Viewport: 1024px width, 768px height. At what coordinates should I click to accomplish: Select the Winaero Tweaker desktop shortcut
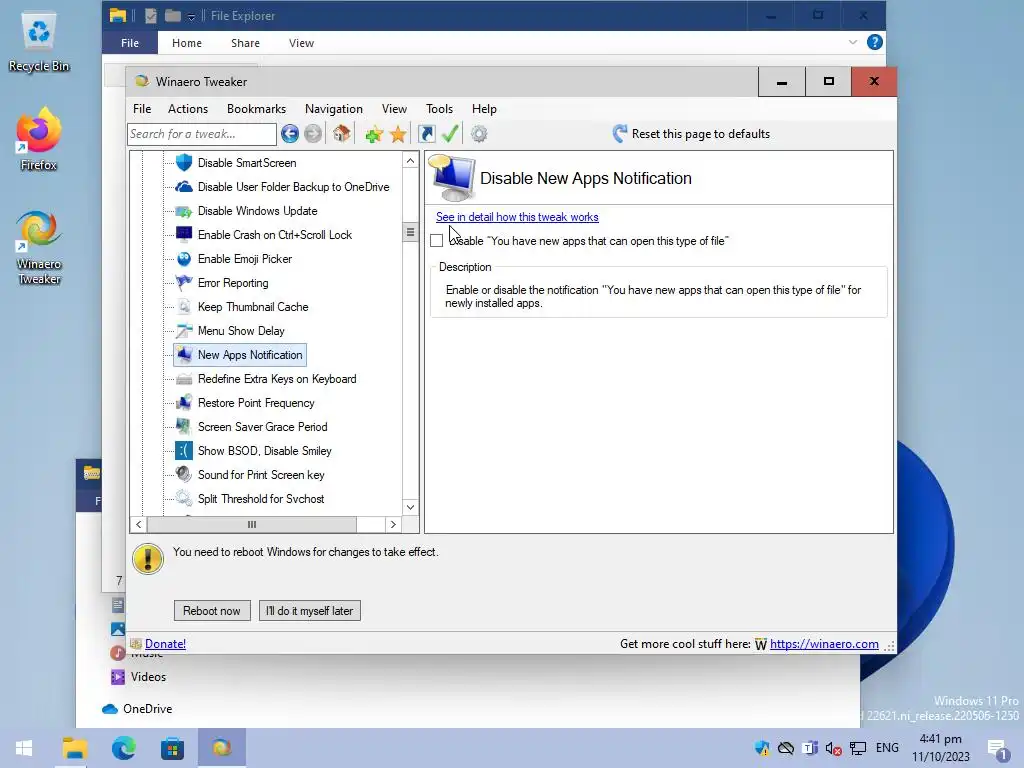39,248
